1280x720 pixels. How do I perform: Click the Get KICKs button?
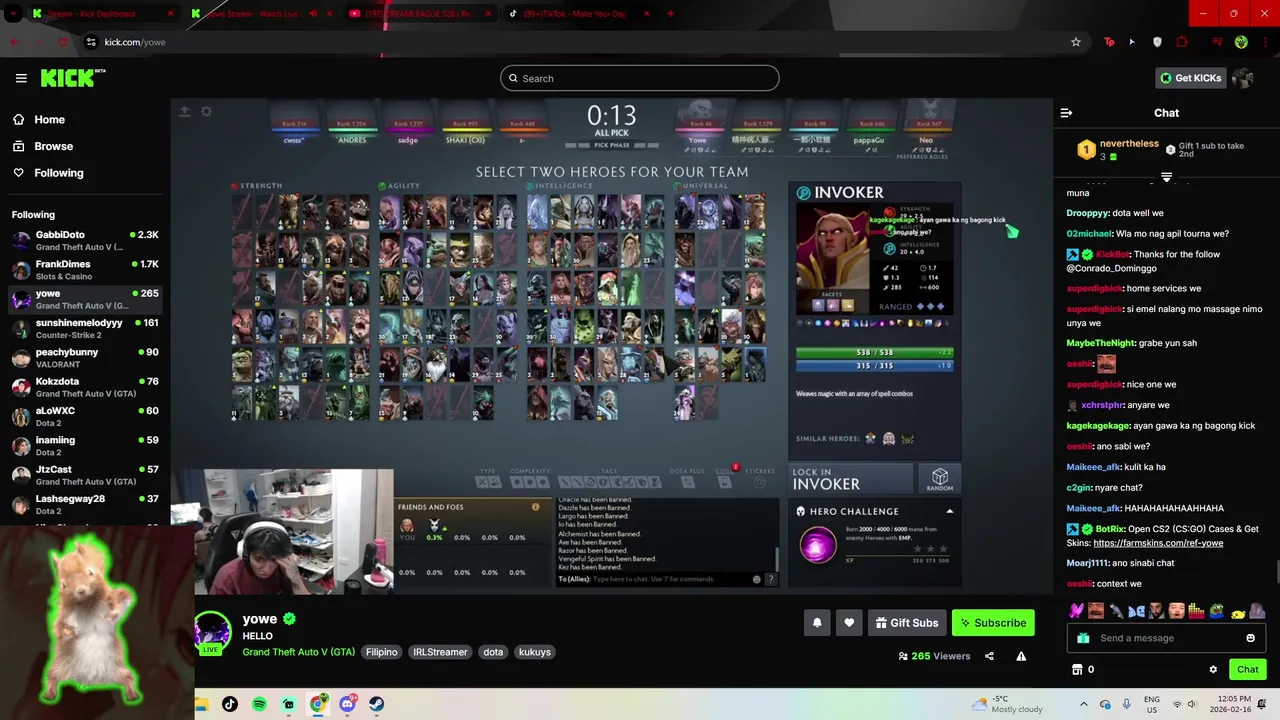[1190, 78]
